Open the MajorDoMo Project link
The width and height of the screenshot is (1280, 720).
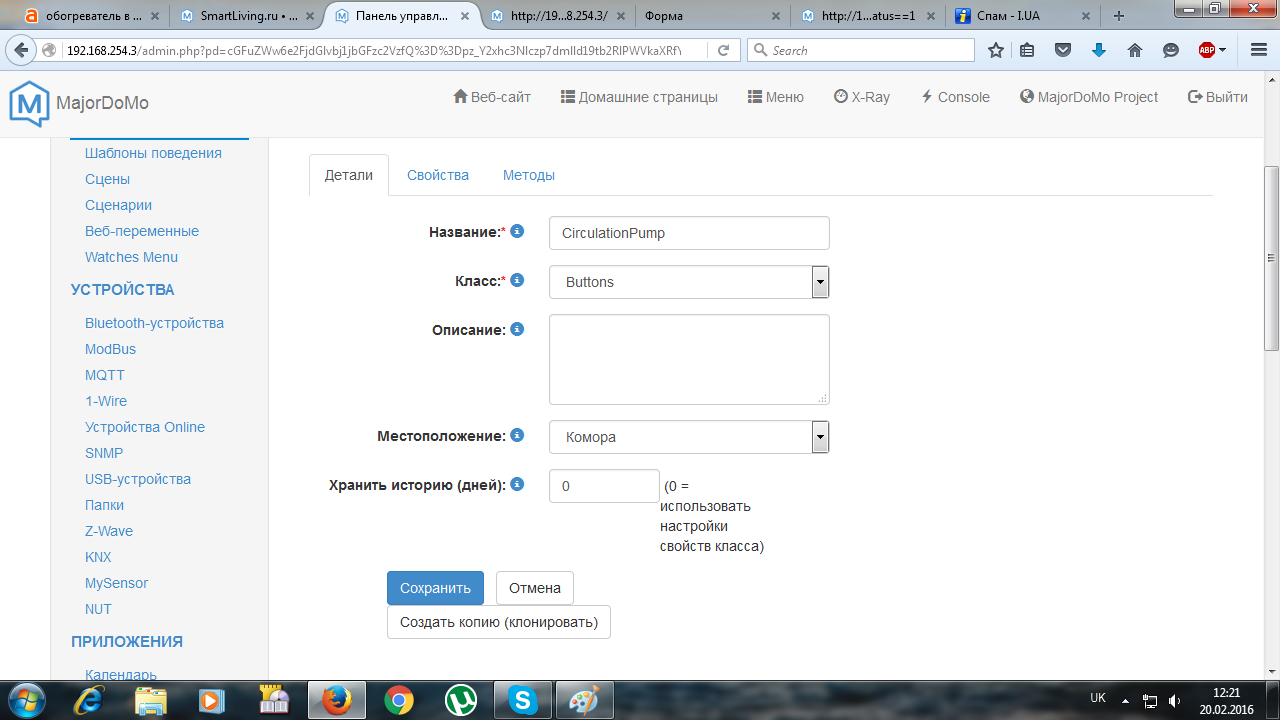[x=1089, y=97]
